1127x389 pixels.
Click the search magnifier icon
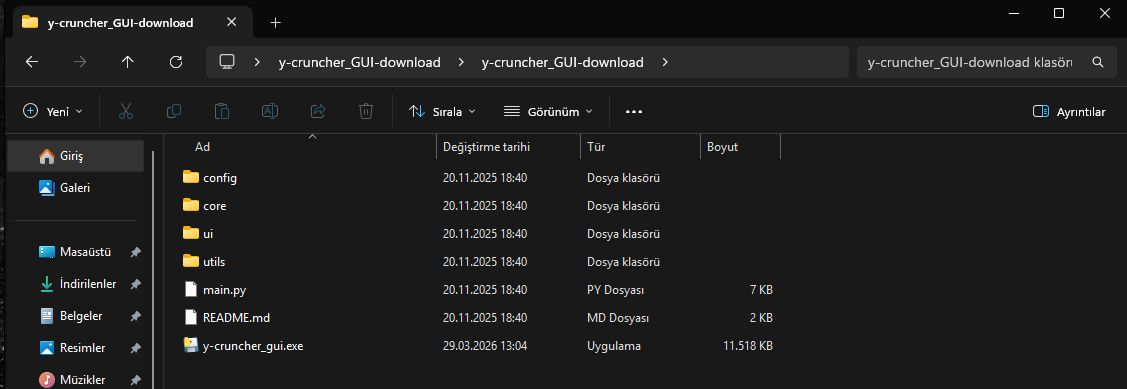click(x=1098, y=62)
